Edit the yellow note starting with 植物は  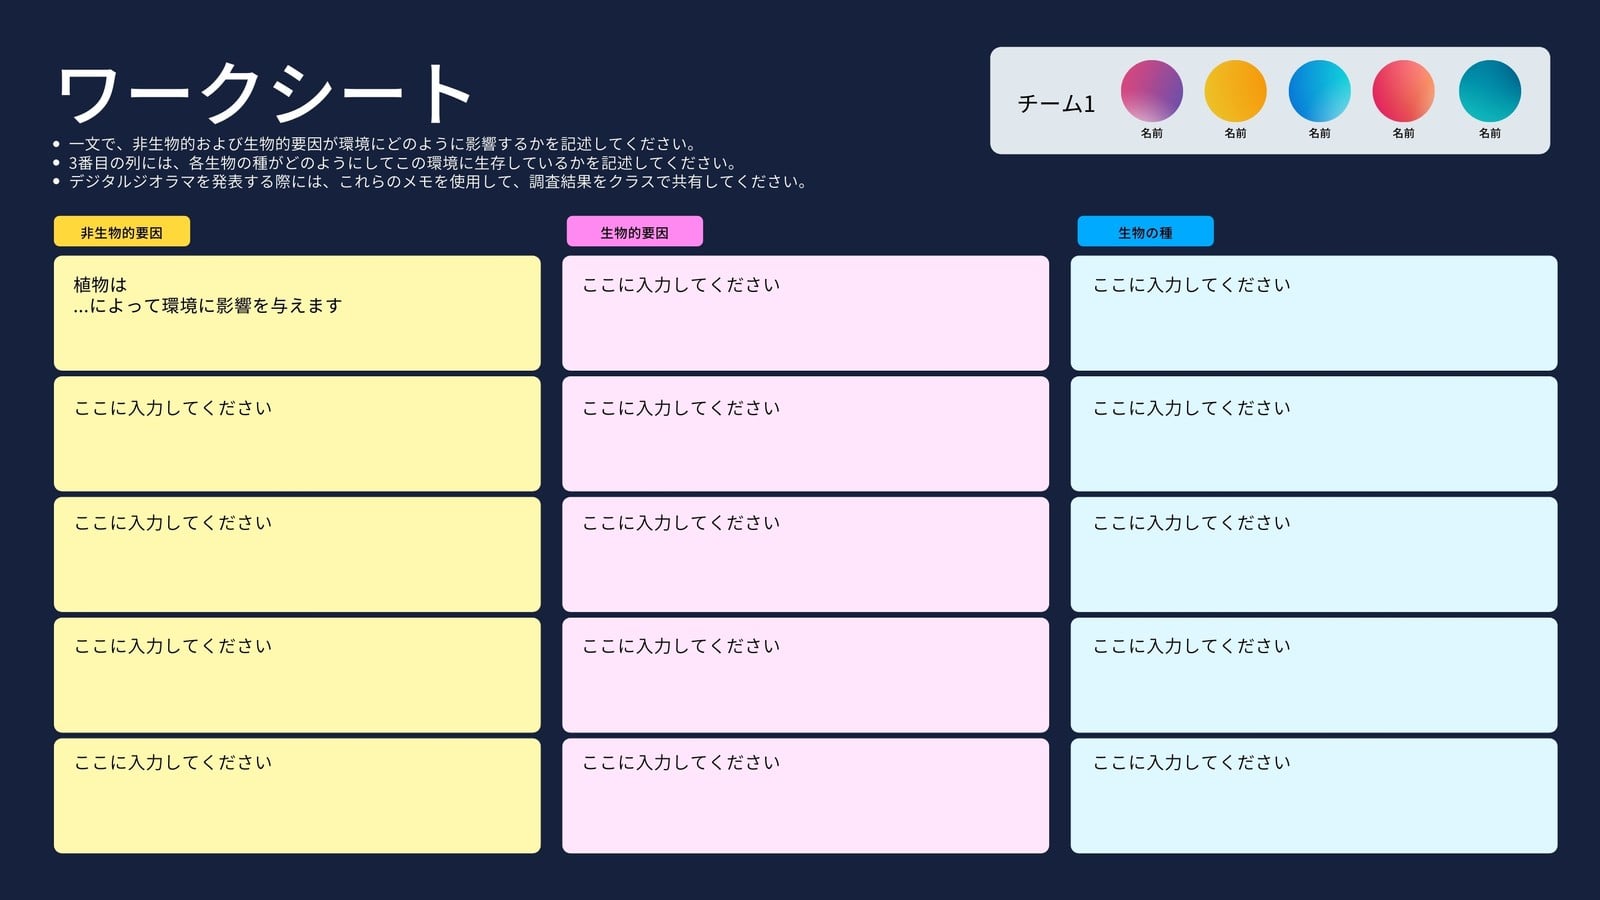(x=297, y=313)
